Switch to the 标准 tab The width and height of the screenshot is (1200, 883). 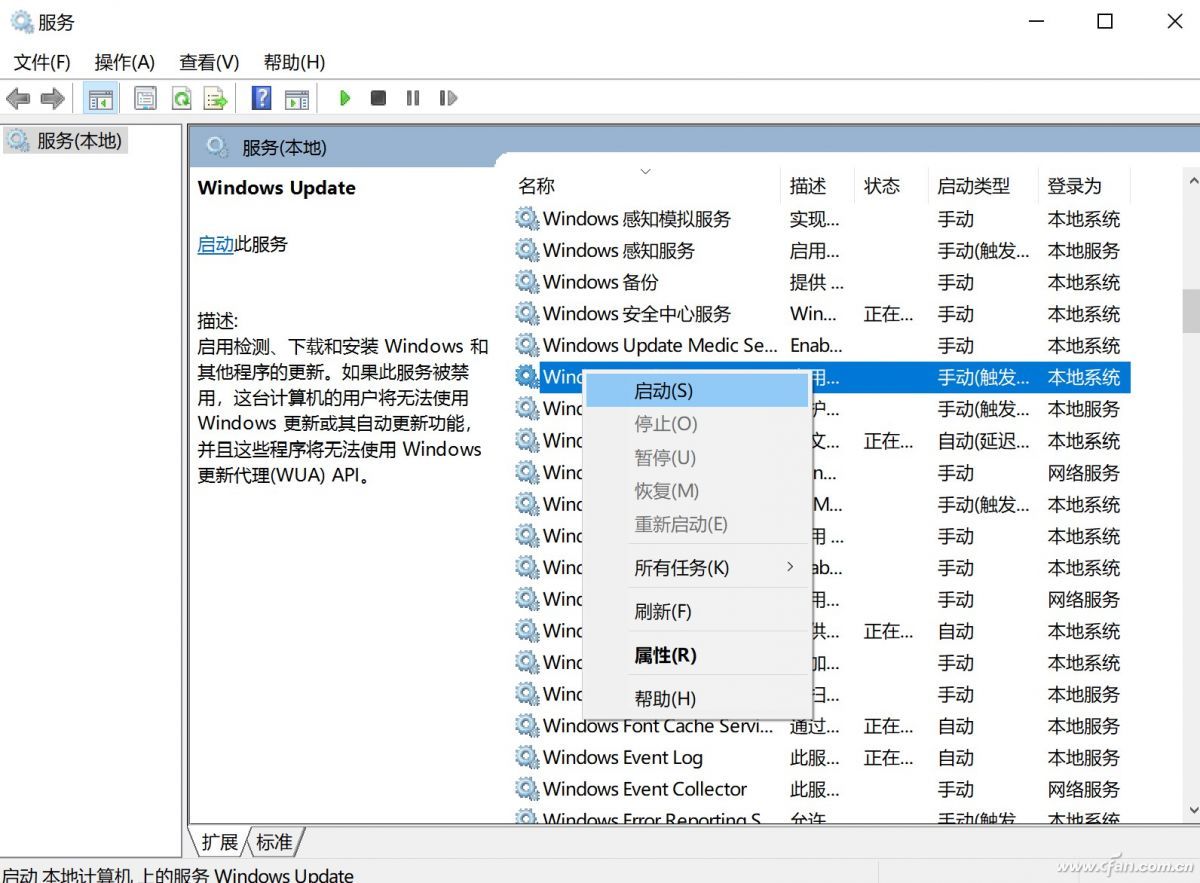[x=272, y=843]
